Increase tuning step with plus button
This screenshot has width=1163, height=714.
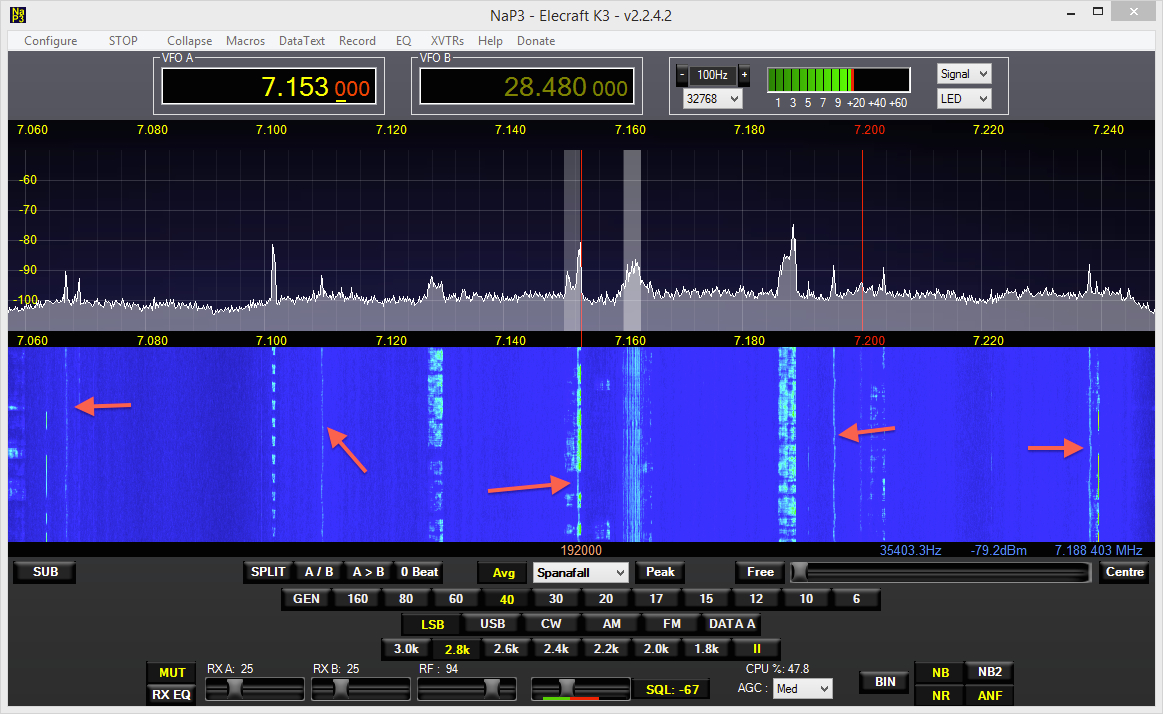coord(744,75)
